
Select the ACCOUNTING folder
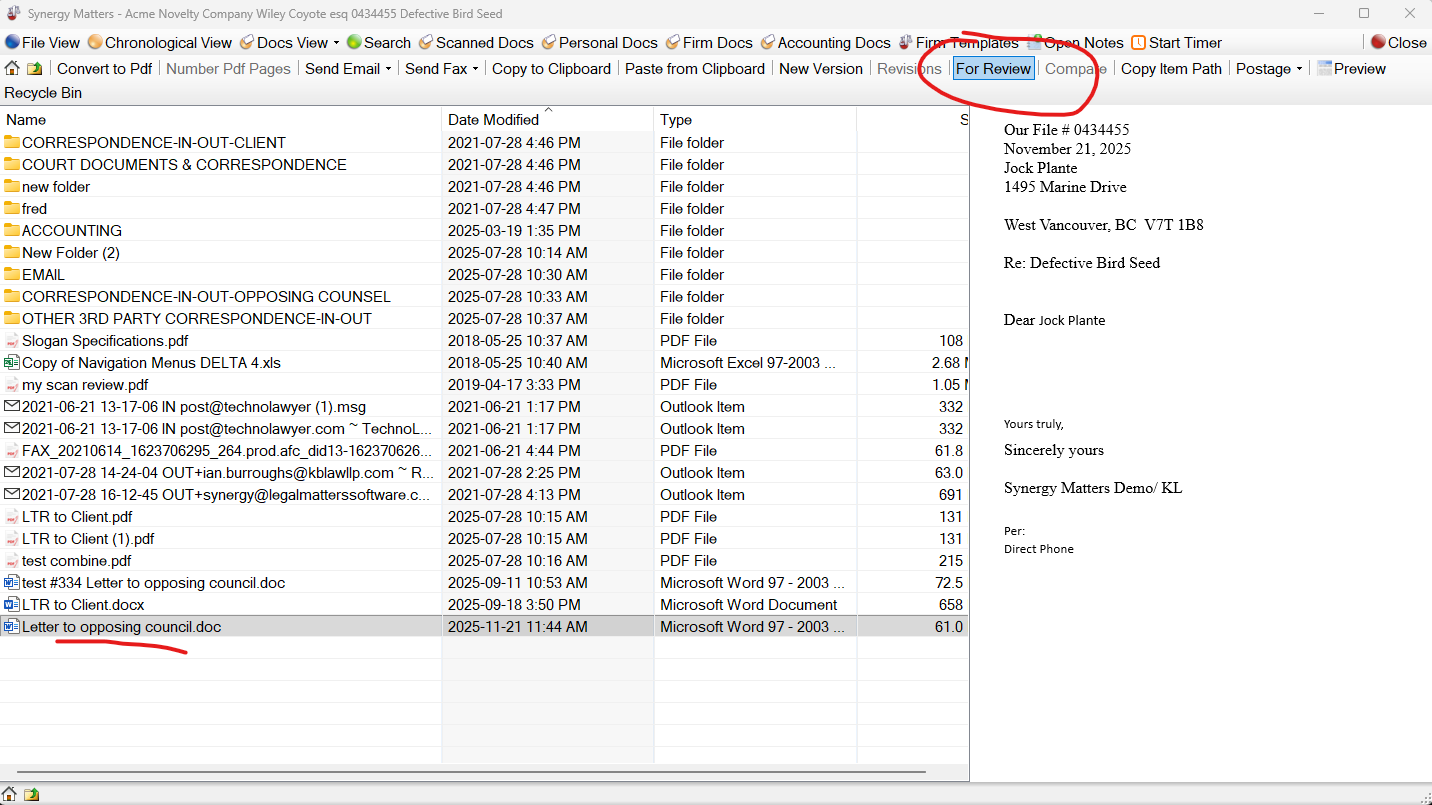(72, 231)
